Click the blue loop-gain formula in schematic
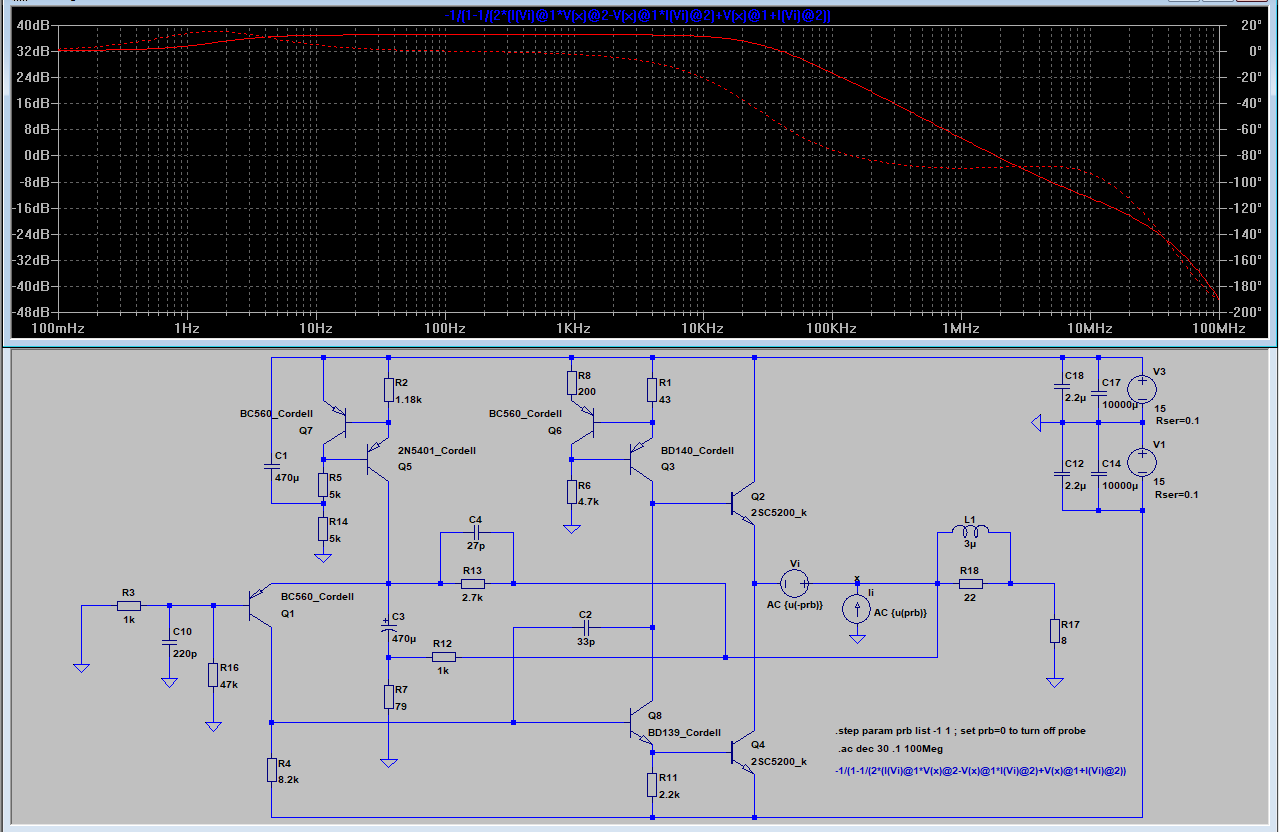Screen dimensions: 1280x832 pyautogui.click(x=982, y=770)
